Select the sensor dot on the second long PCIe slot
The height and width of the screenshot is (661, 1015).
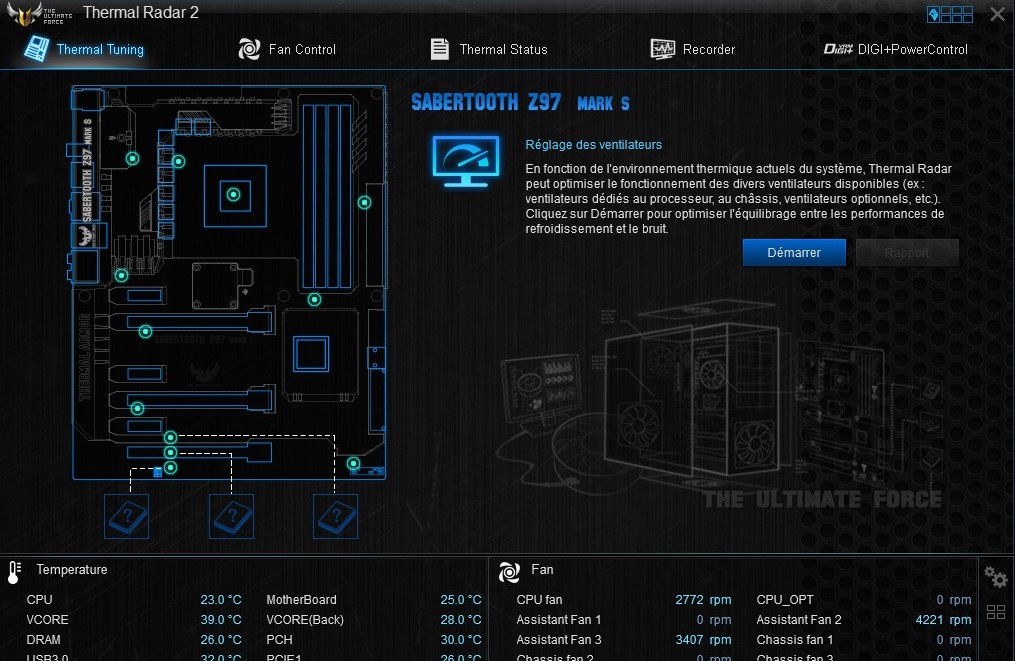137,409
